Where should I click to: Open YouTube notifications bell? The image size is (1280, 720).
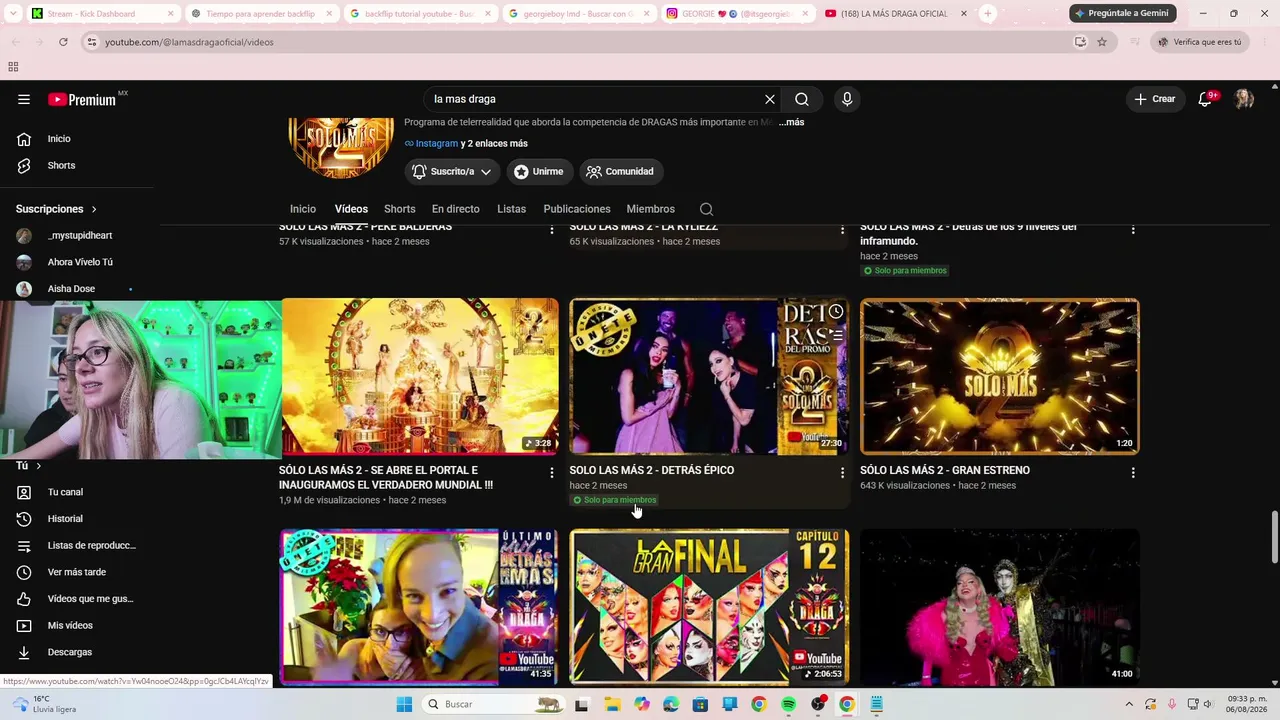pyautogui.click(x=1206, y=99)
